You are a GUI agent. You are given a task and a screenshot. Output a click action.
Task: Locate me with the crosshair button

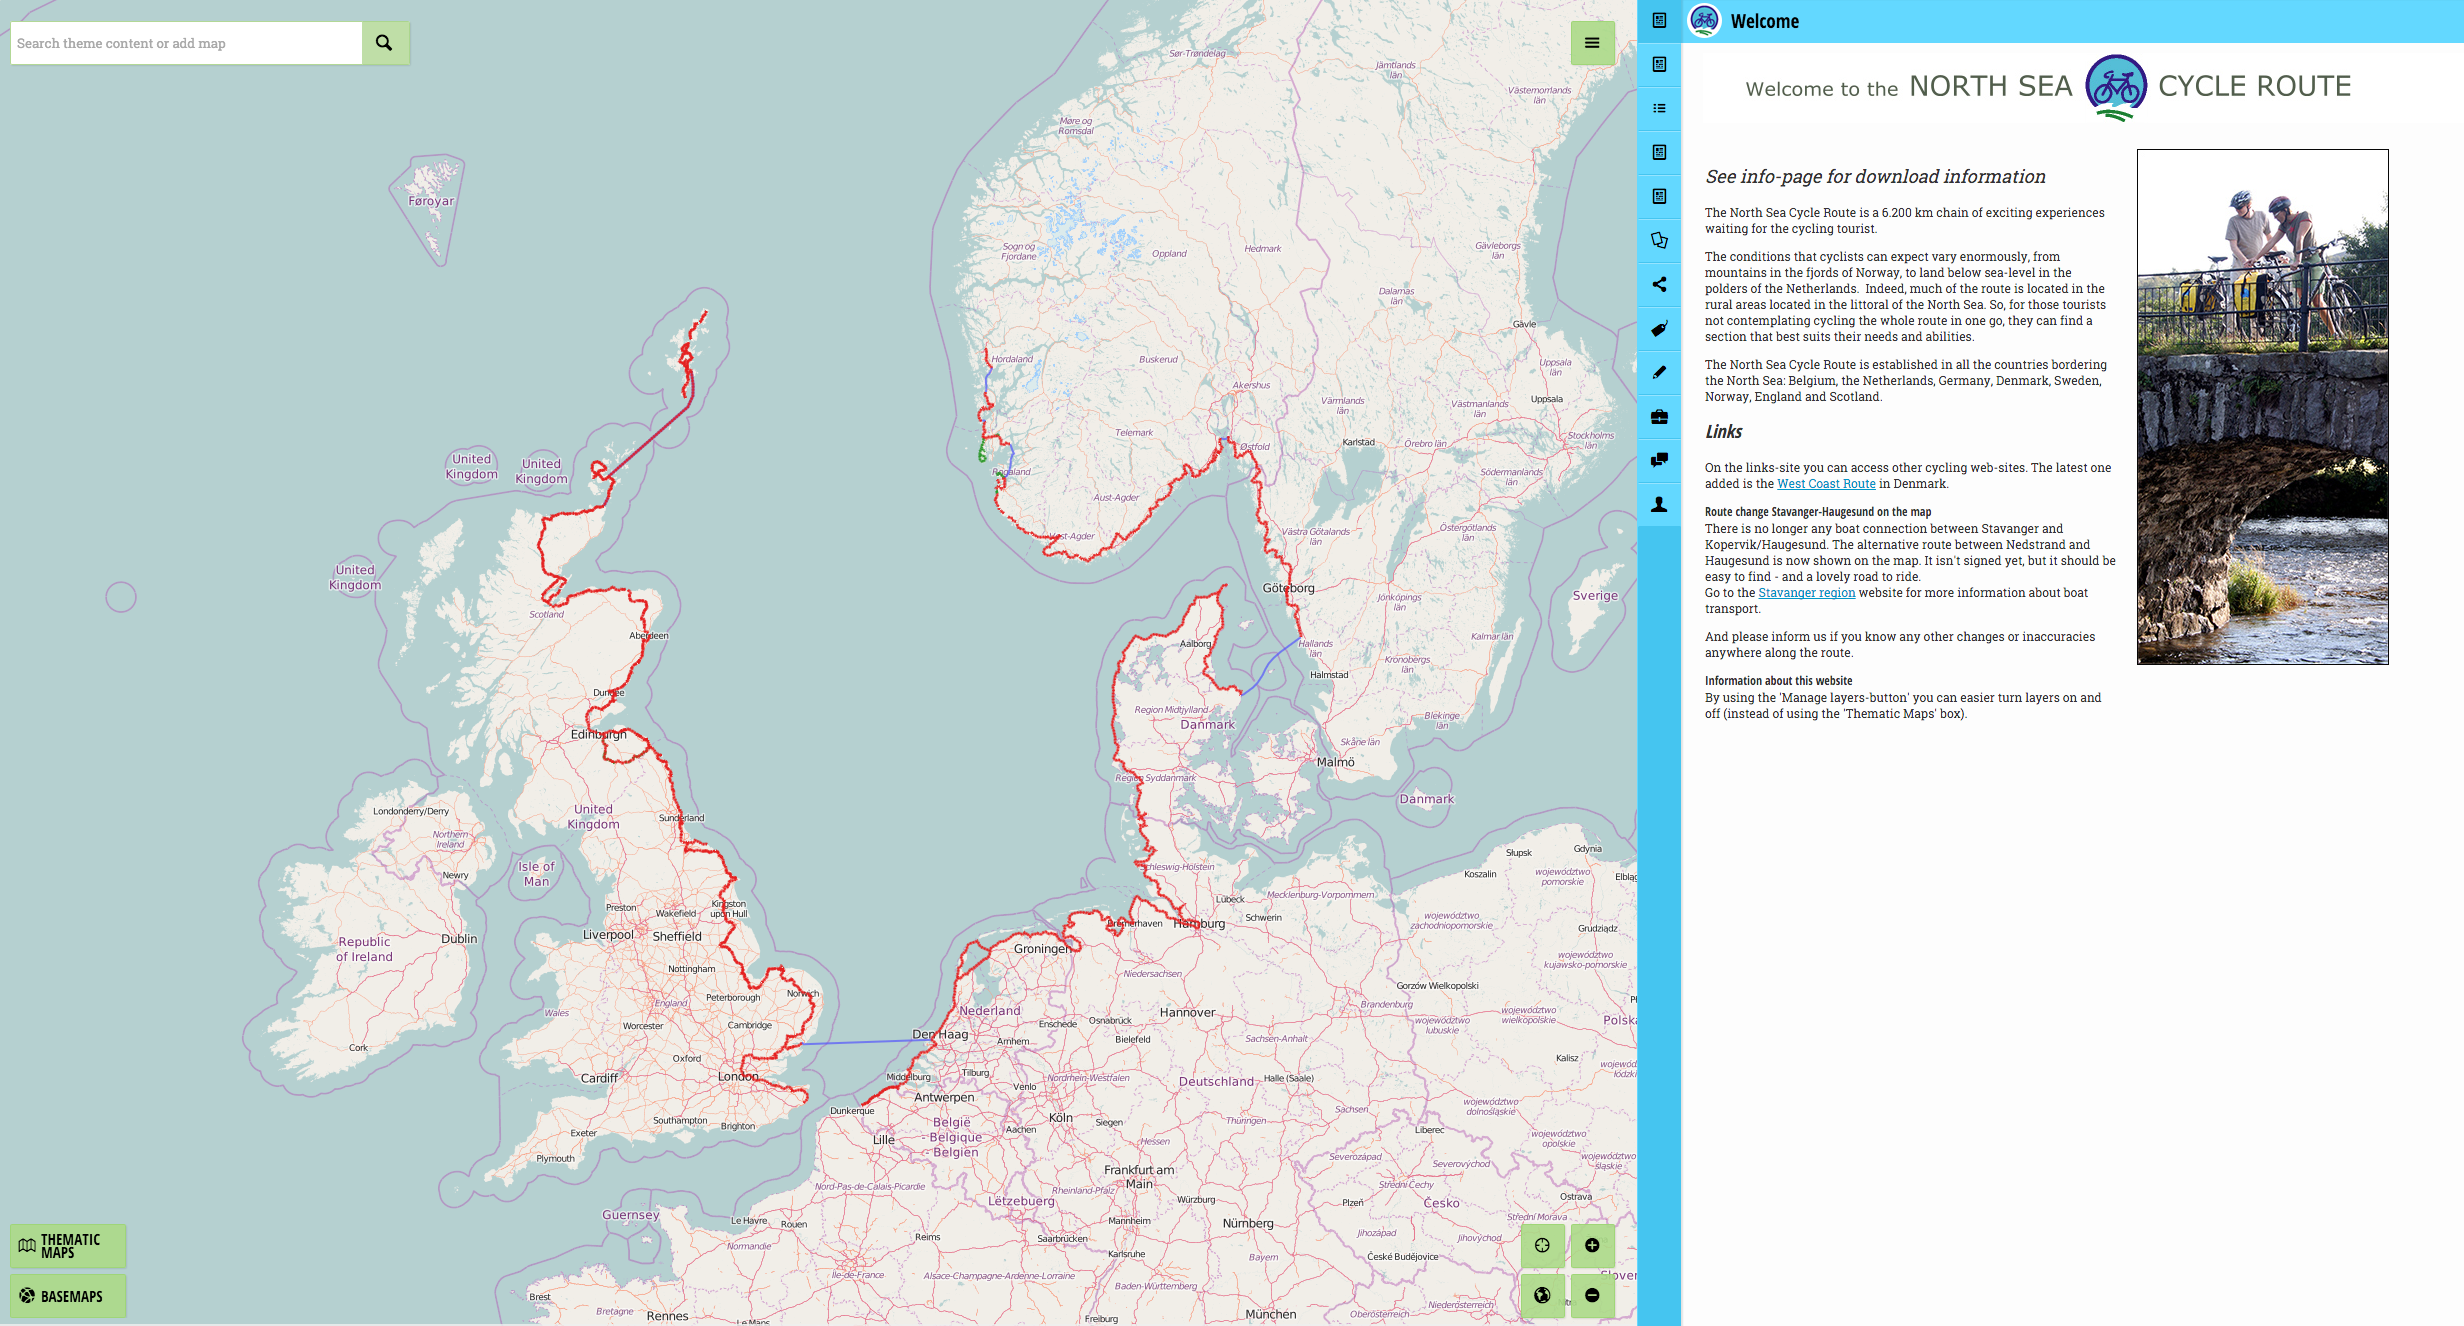[x=1542, y=1245]
